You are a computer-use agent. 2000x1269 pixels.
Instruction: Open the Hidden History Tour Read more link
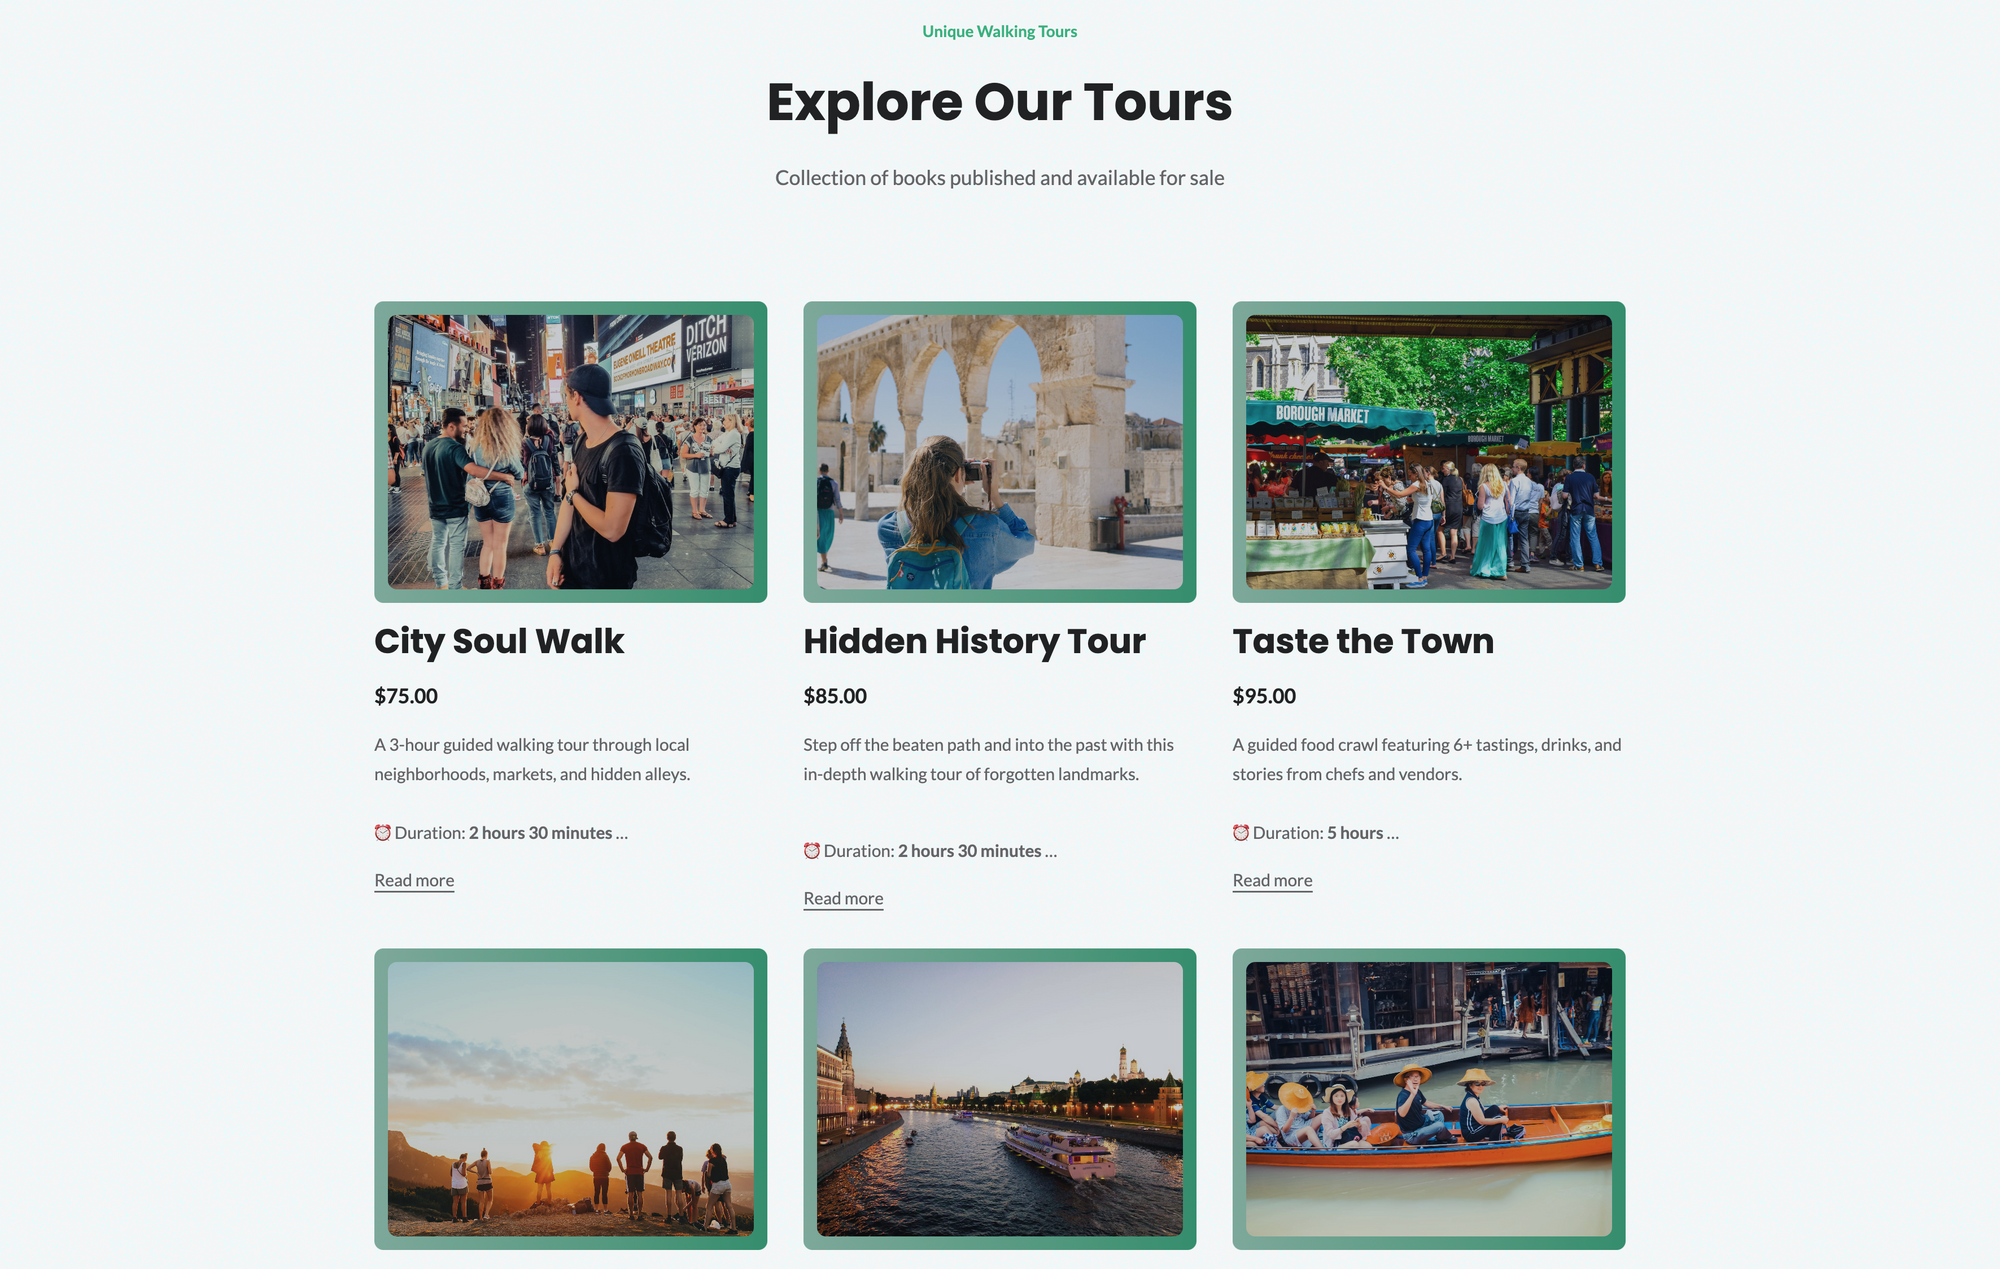843,899
